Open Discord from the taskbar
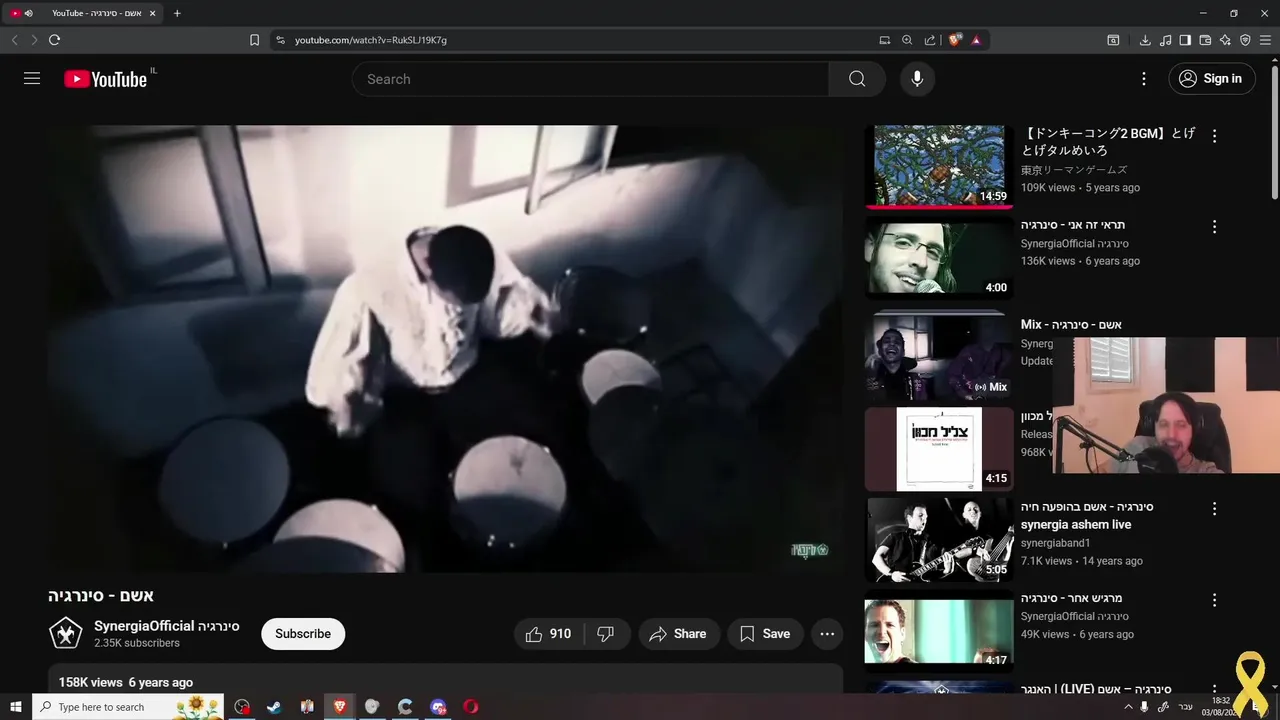Screen dimensions: 1280x720 pos(438,707)
